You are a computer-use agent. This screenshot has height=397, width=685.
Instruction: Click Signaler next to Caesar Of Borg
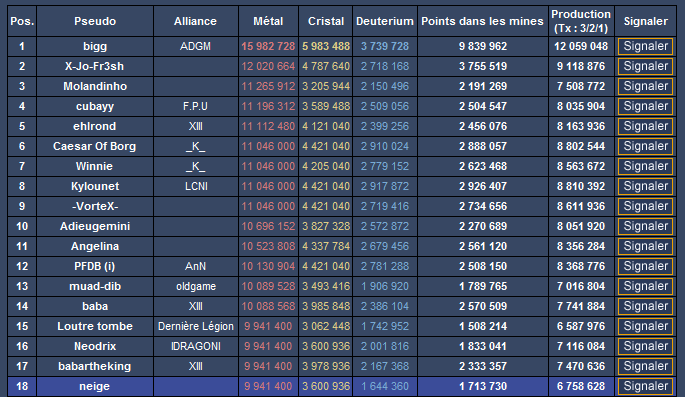[645, 146]
